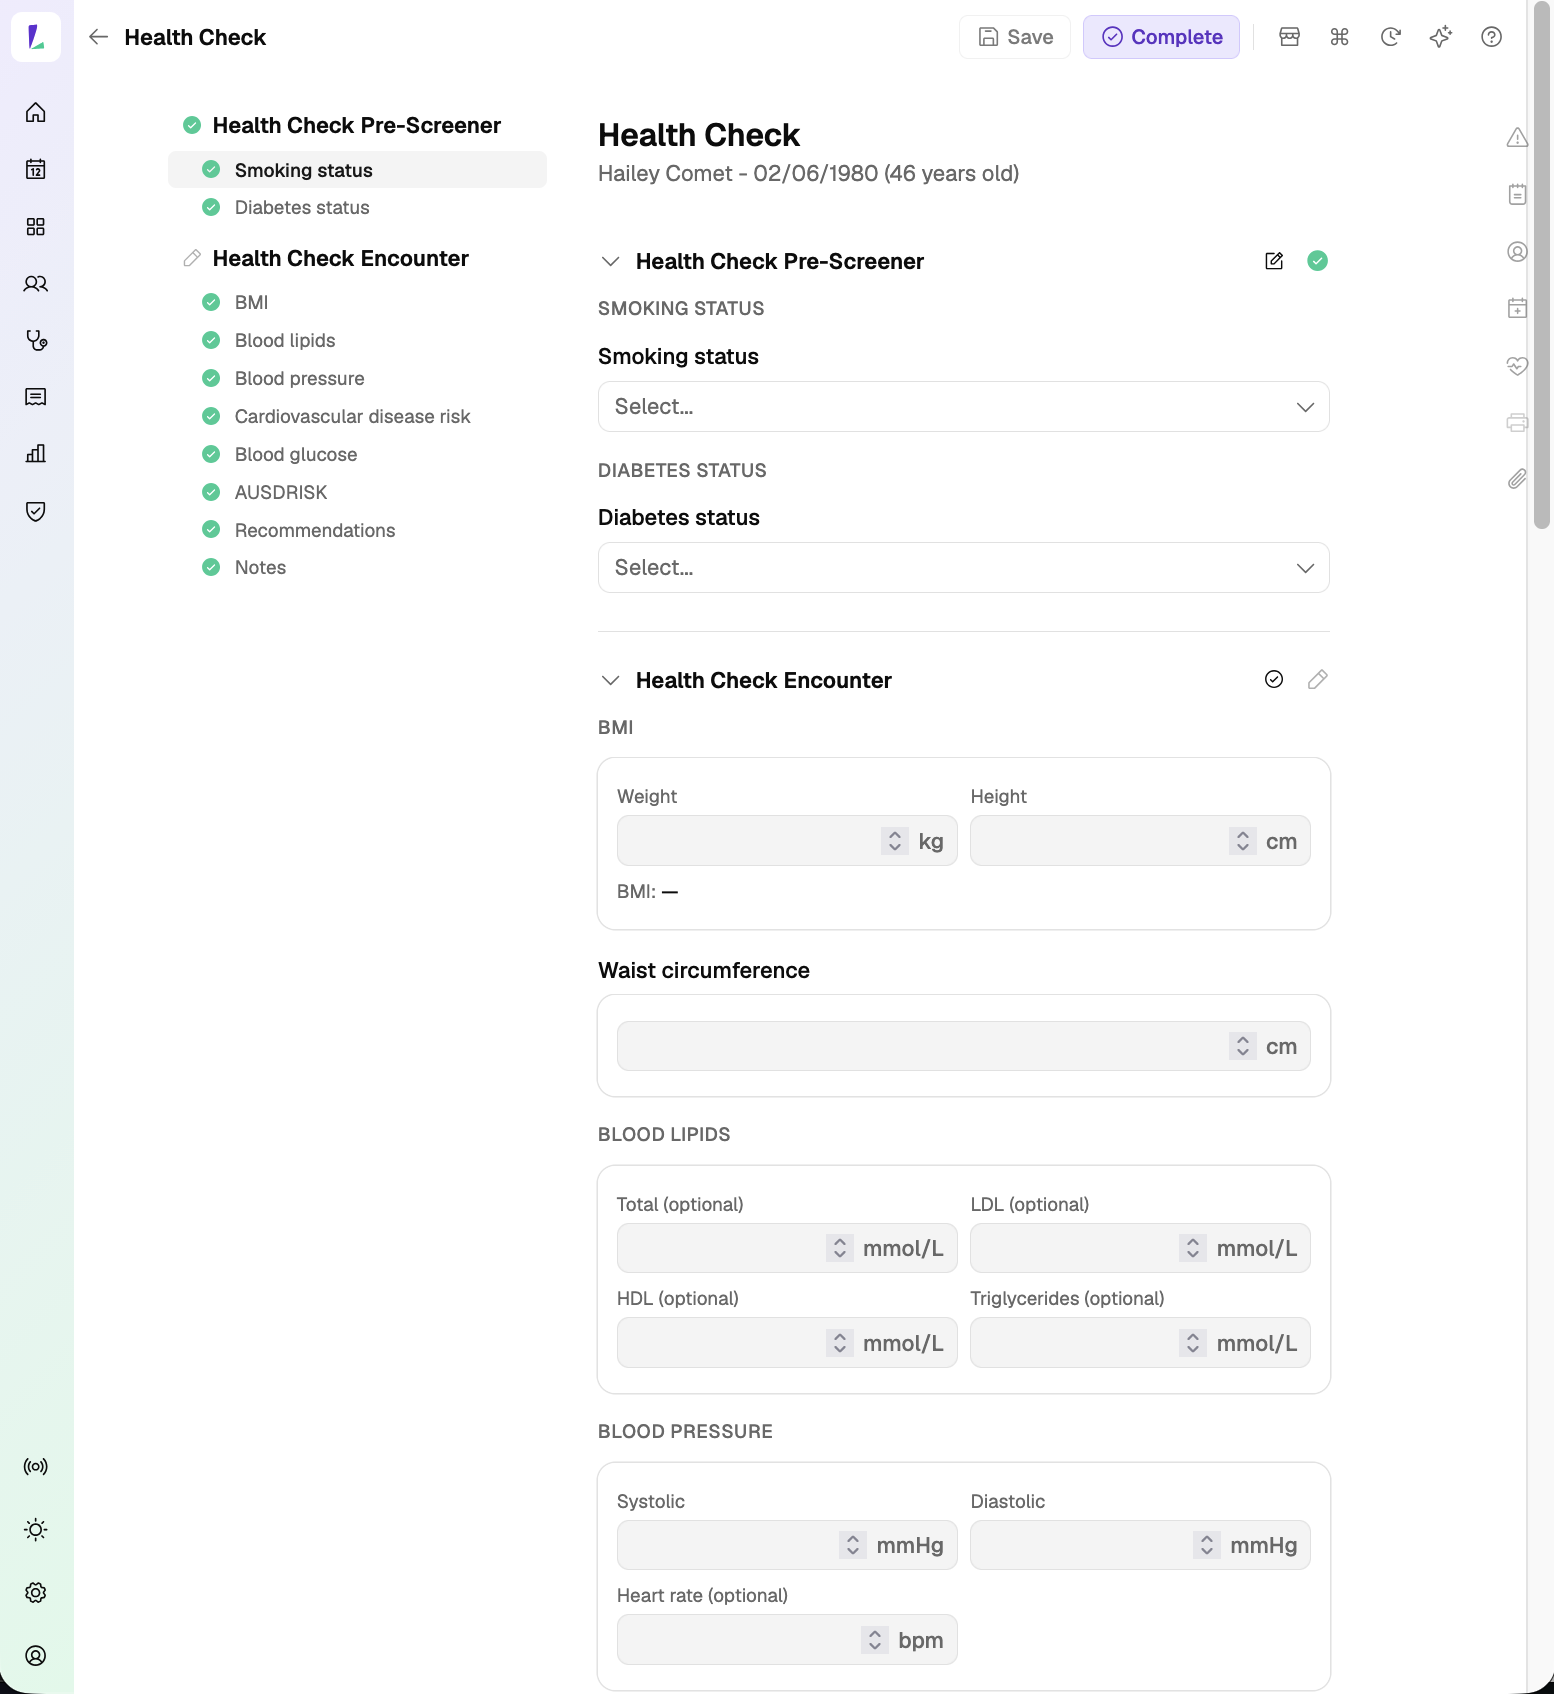This screenshot has width=1554, height=1694.
Task: Click Health Check Pre-Screener heading in outline
Action: (x=356, y=125)
